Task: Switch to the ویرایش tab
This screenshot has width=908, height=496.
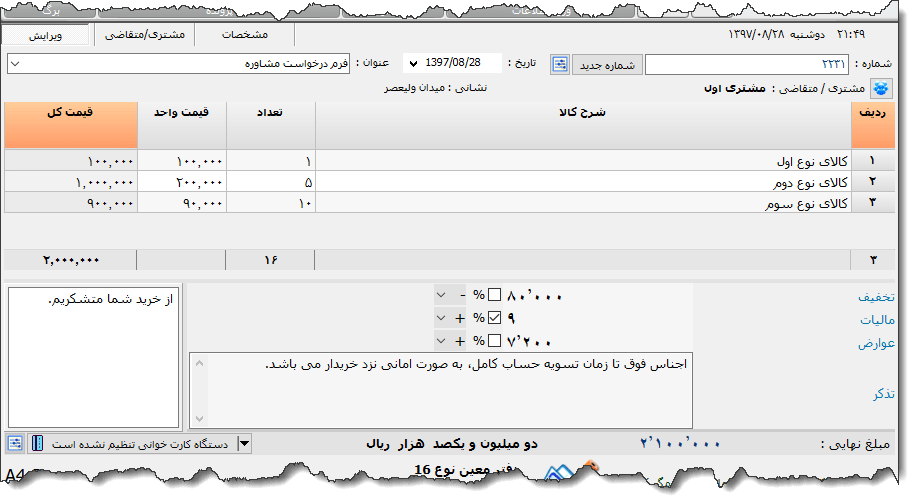Action: click(45, 35)
